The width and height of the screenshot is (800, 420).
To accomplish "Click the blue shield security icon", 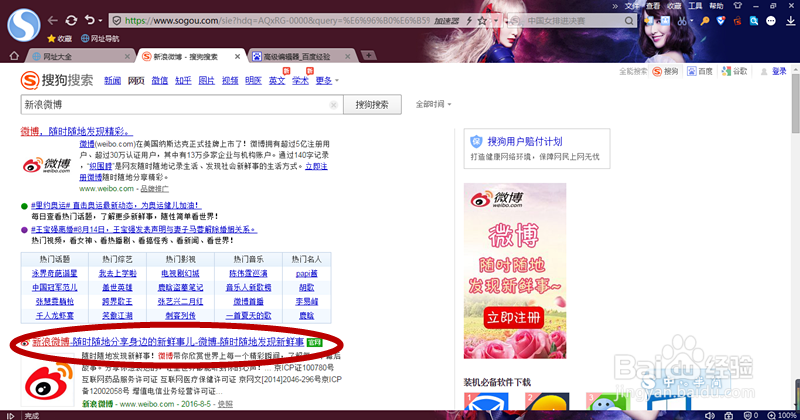I will (720, 21).
